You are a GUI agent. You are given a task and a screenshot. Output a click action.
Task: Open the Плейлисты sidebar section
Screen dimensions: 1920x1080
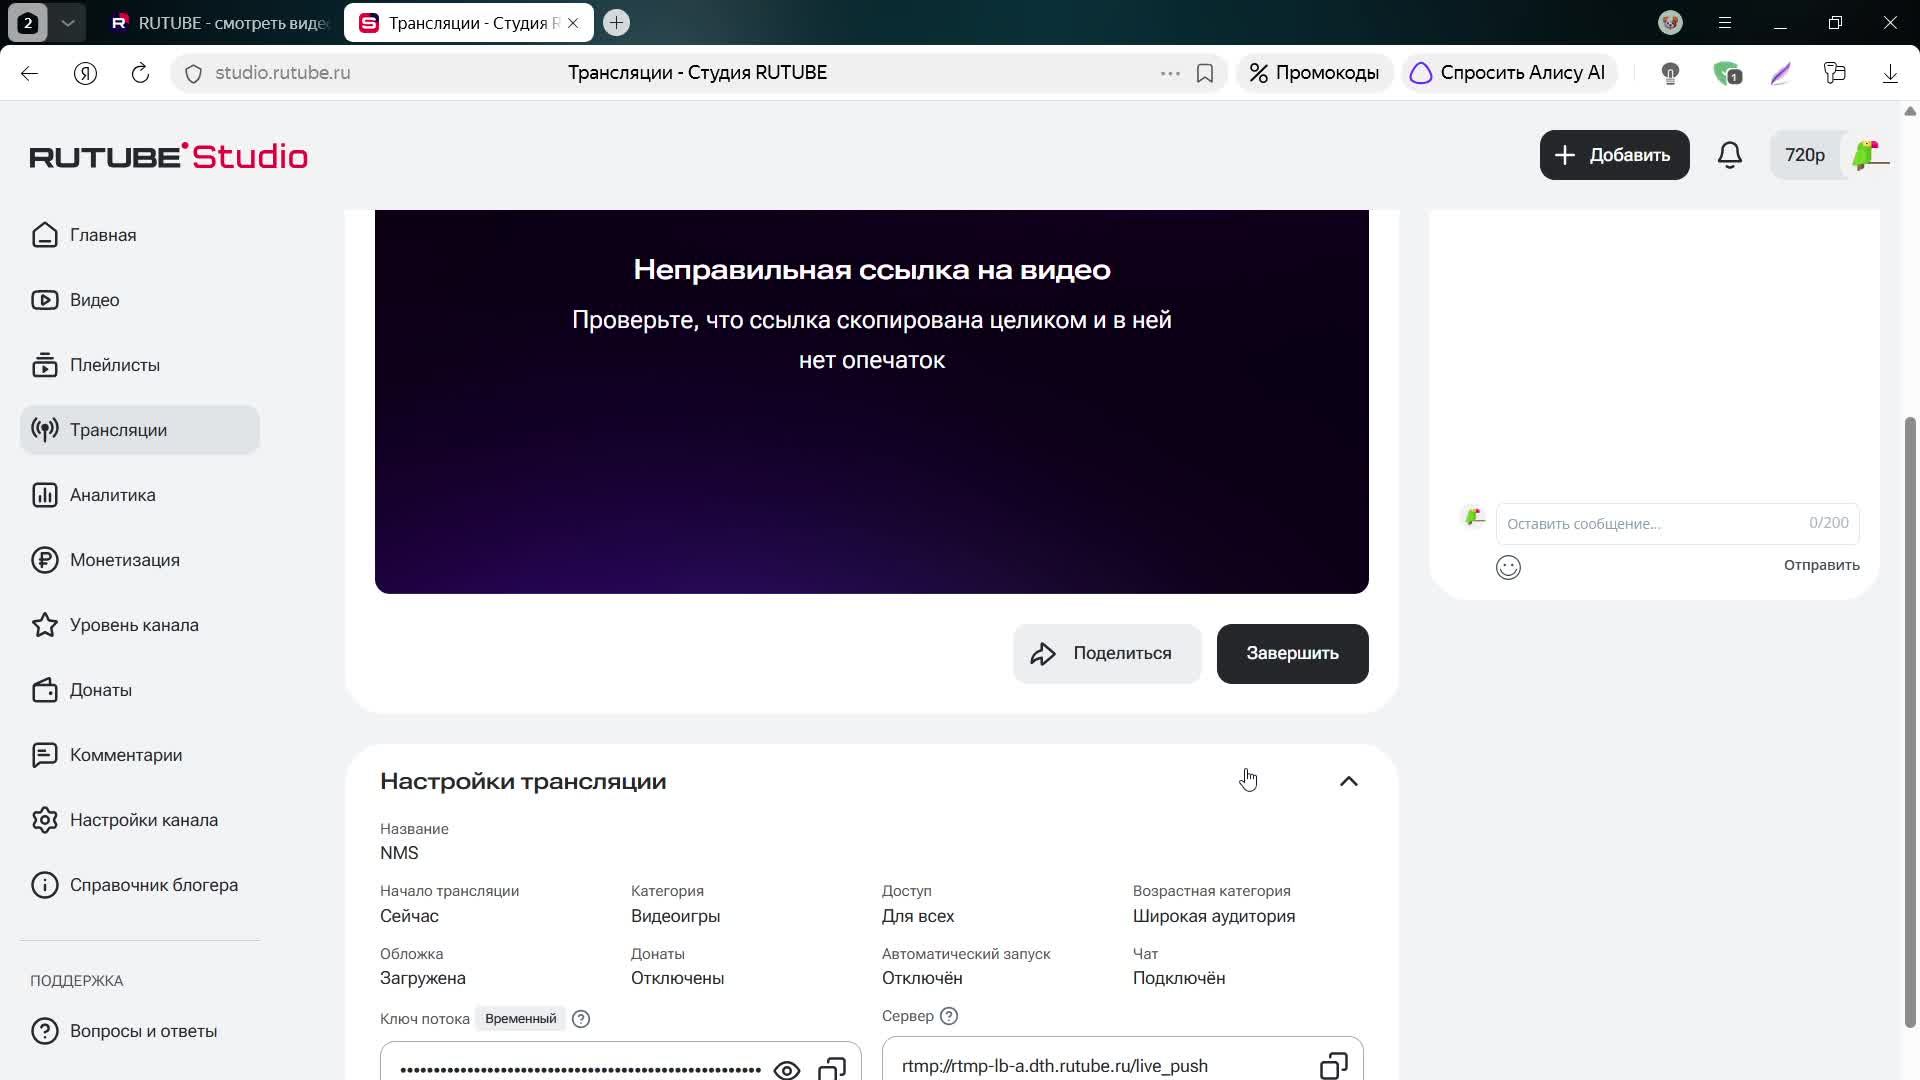[140, 365]
